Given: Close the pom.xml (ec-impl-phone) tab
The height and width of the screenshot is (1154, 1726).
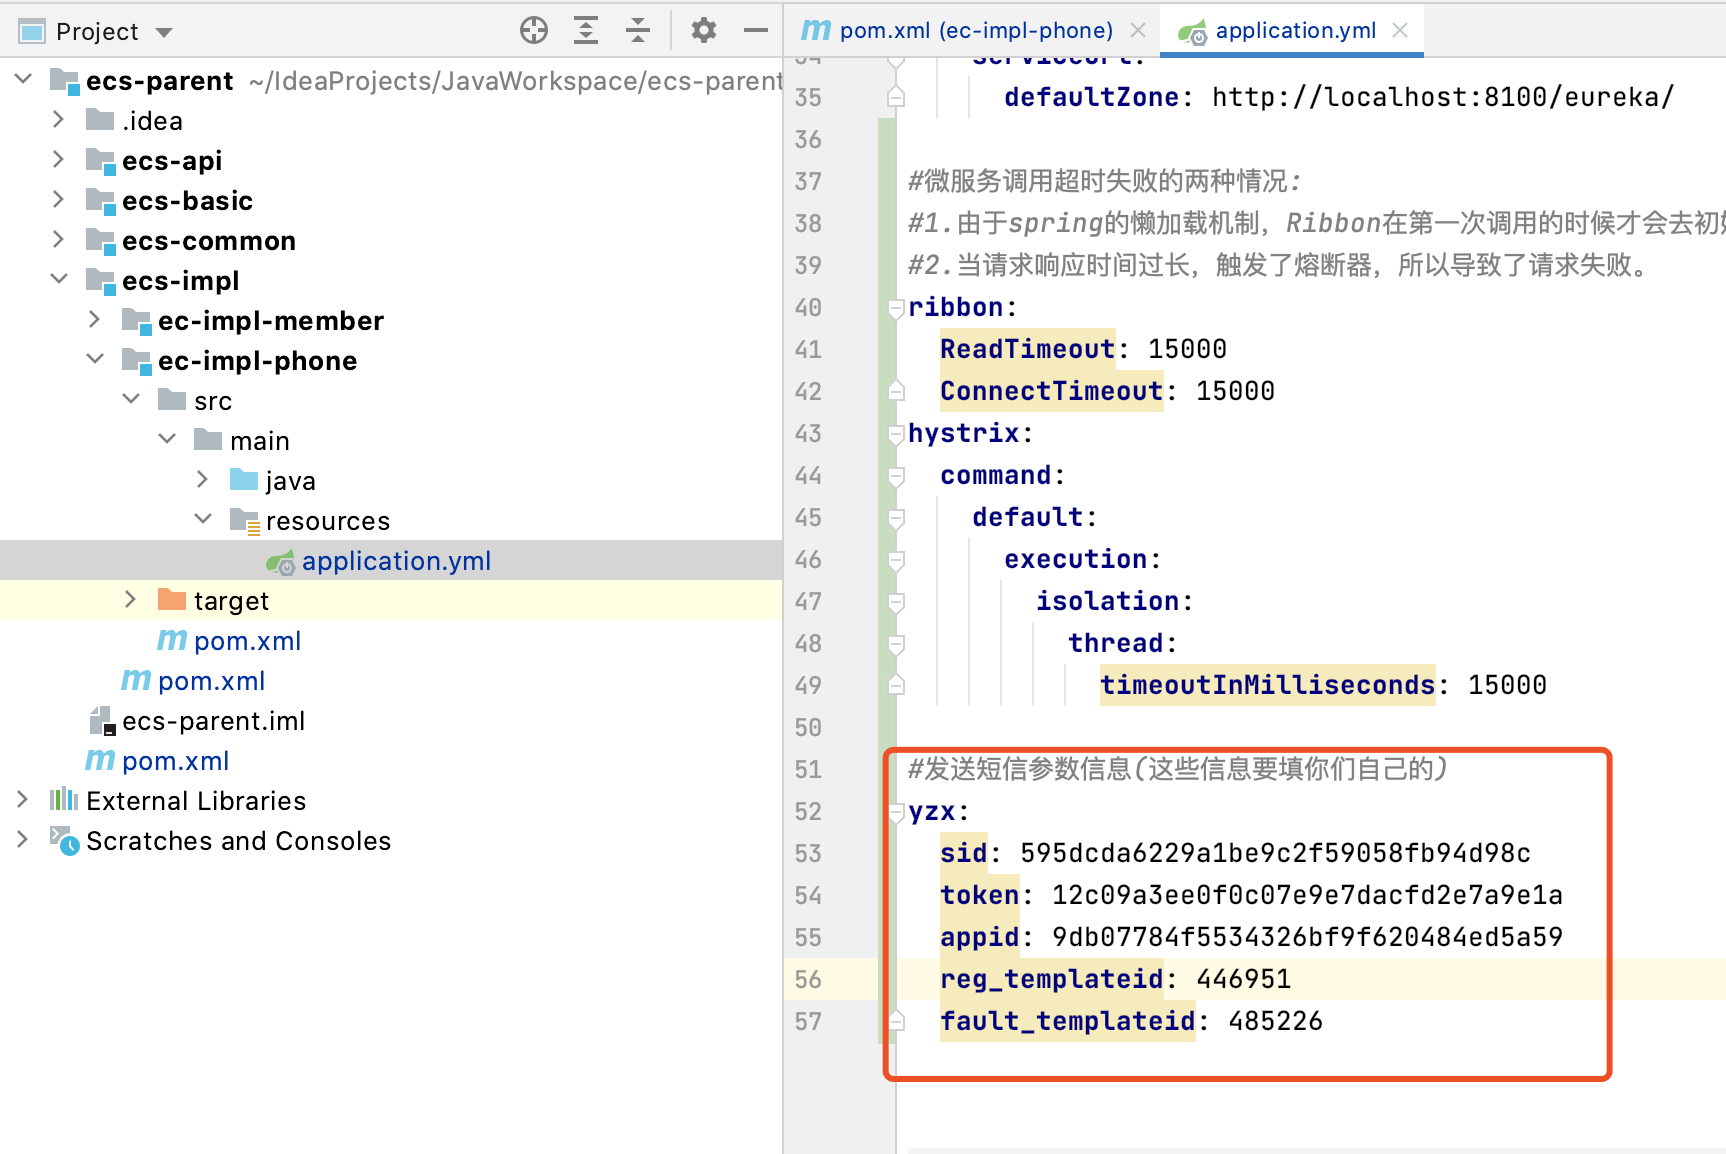Looking at the screenshot, I should point(1138,30).
